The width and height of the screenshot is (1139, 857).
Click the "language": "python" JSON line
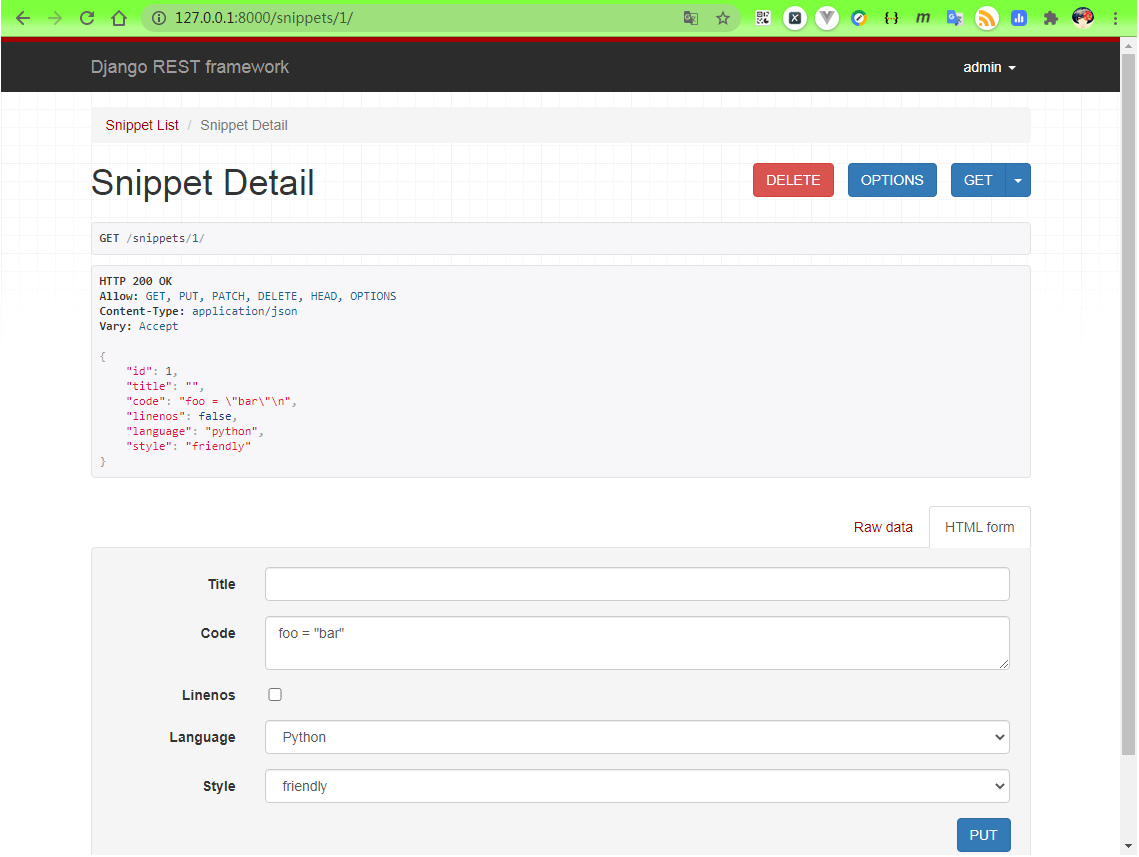[x=195, y=431]
